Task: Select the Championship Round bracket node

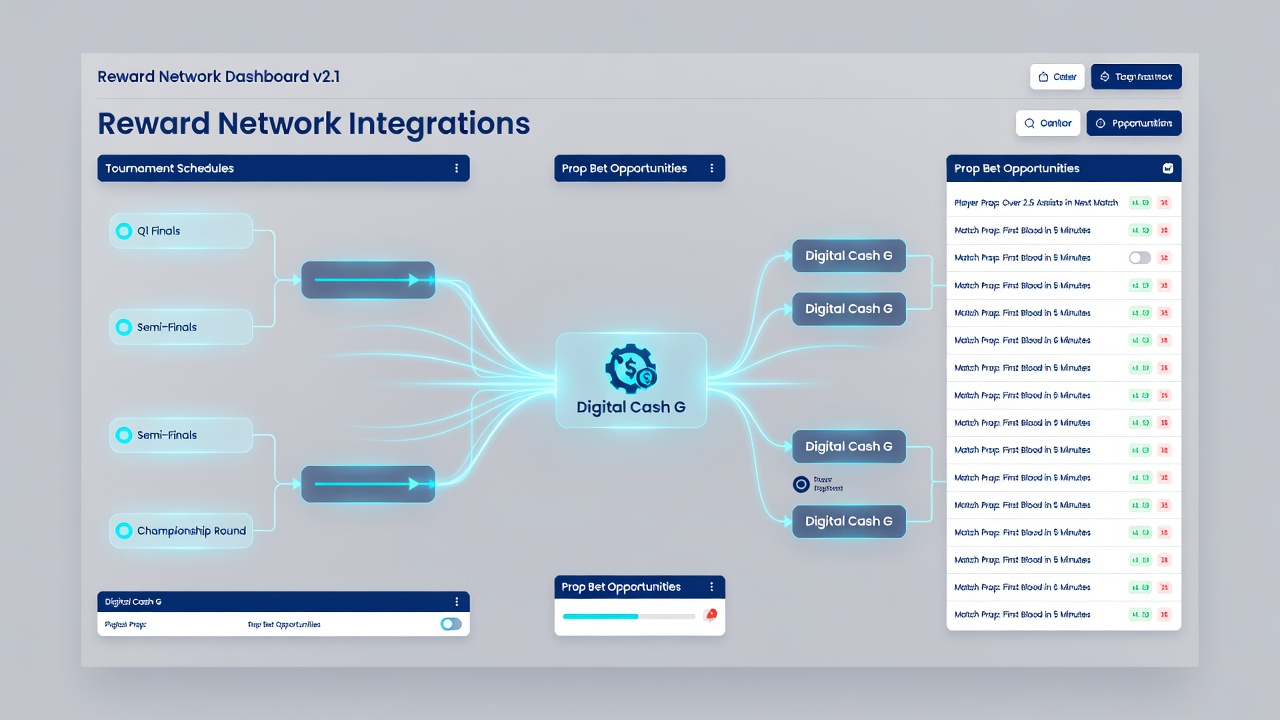Action: tap(180, 531)
